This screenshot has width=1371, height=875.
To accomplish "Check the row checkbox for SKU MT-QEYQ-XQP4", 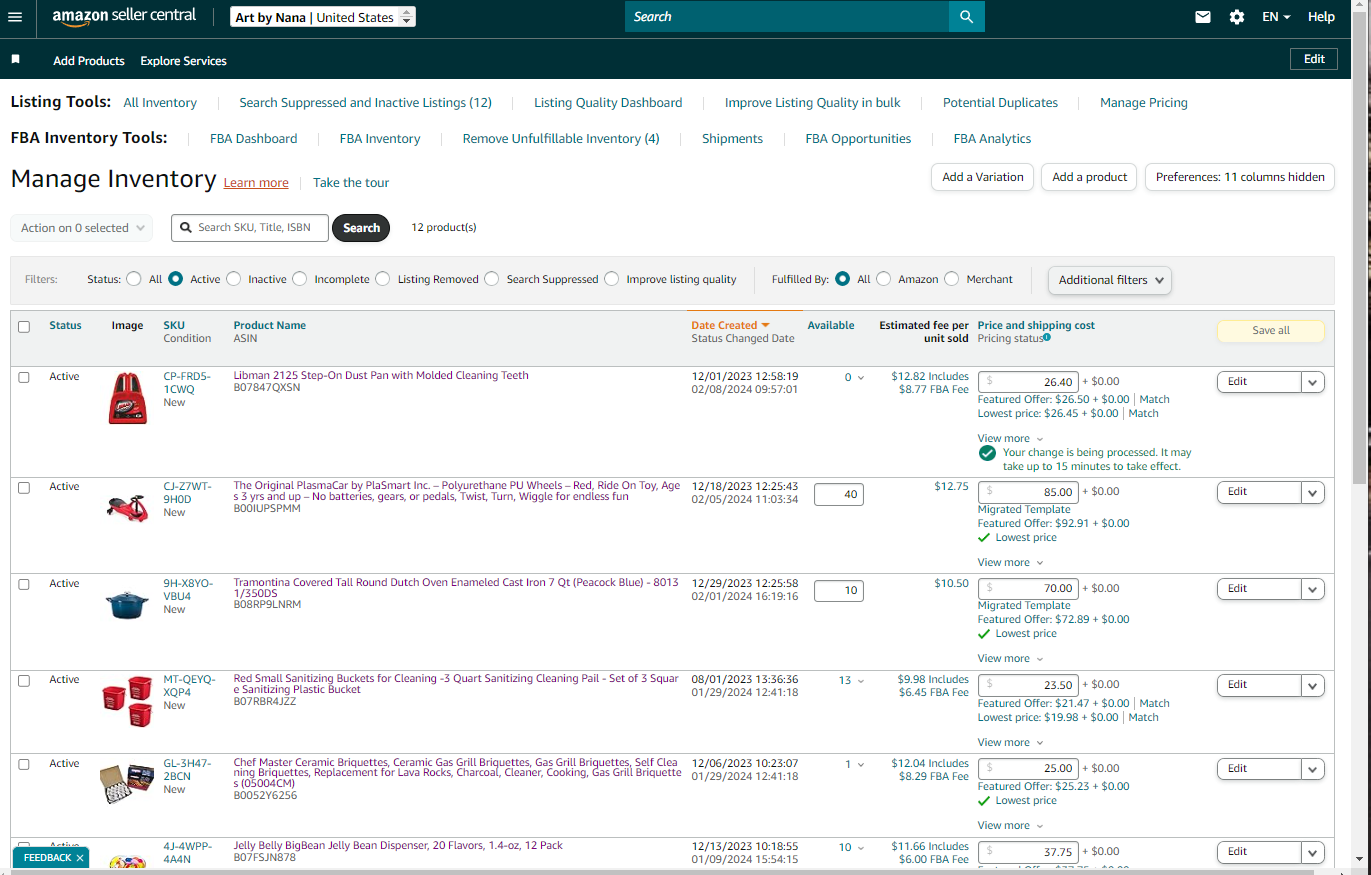I will pyautogui.click(x=24, y=680).
